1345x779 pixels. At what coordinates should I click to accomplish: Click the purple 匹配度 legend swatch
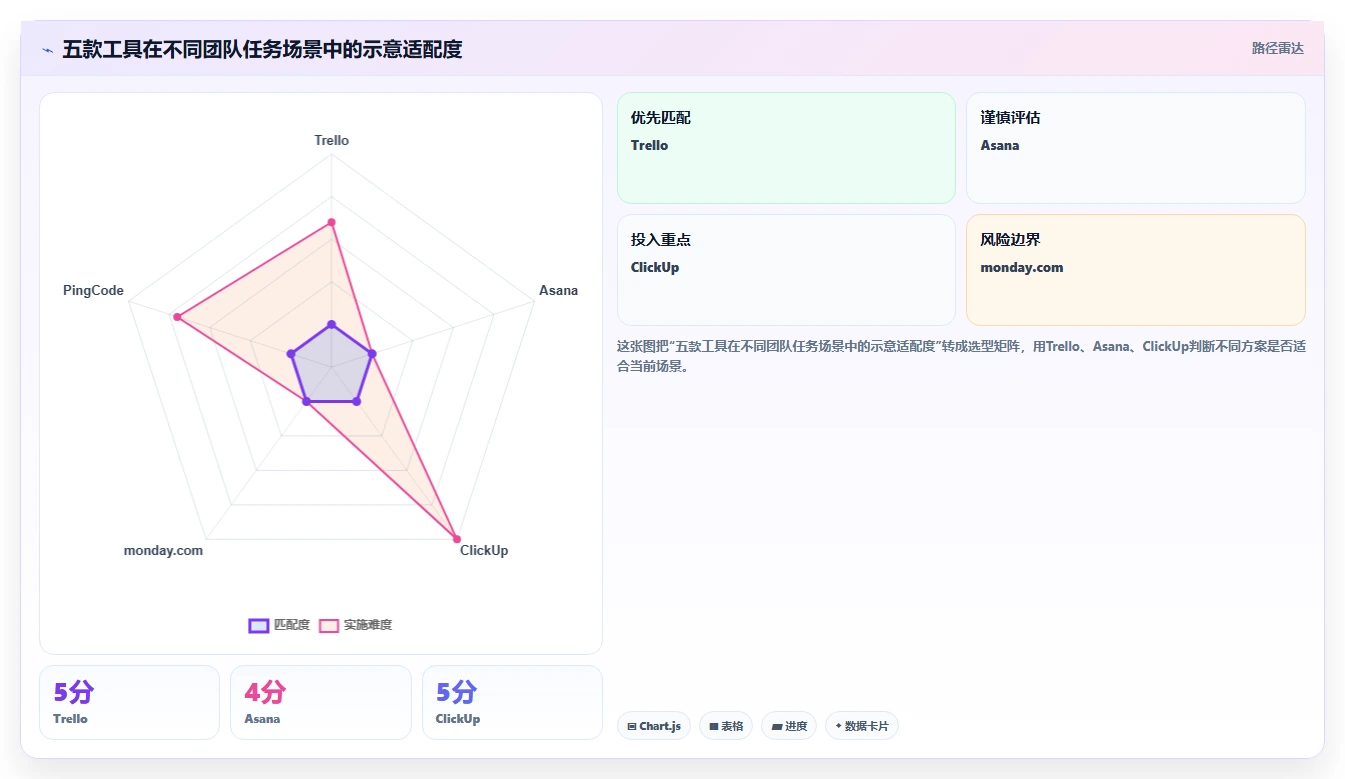[x=259, y=625]
